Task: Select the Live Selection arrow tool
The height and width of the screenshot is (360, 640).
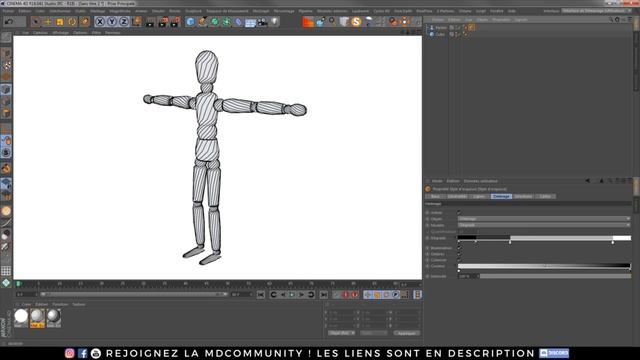Action: tap(36, 22)
